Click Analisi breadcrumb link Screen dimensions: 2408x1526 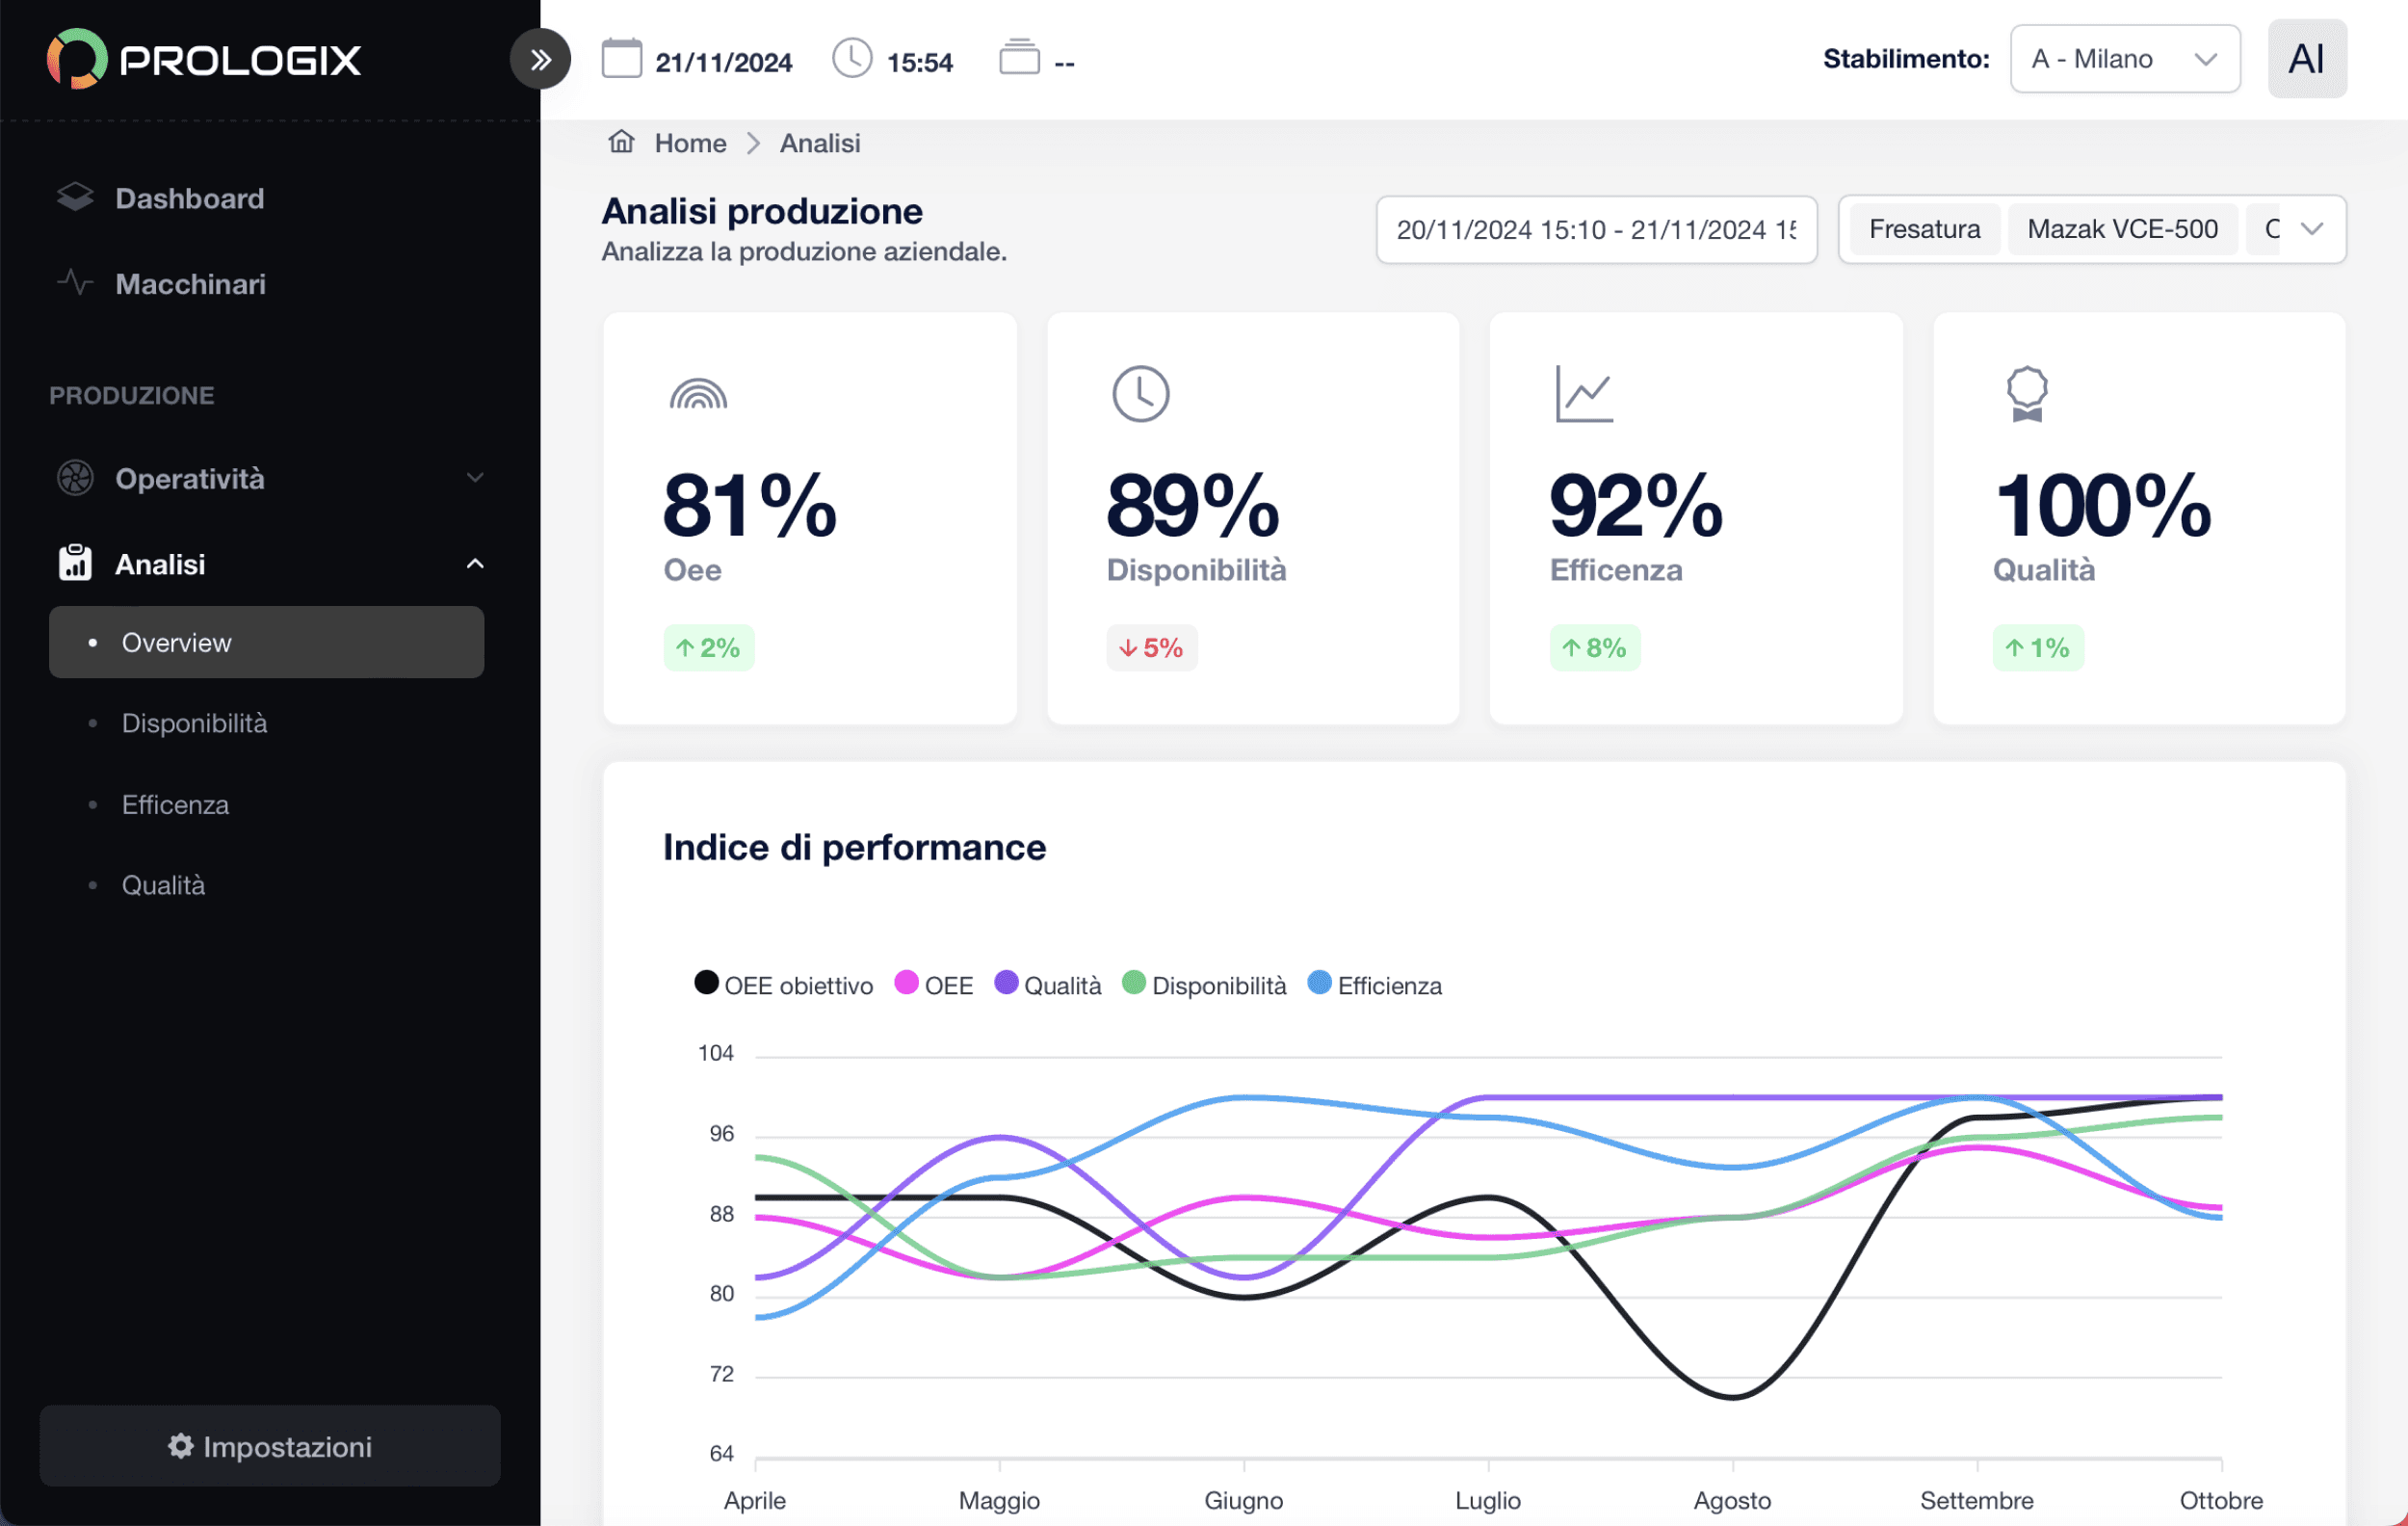click(x=820, y=143)
